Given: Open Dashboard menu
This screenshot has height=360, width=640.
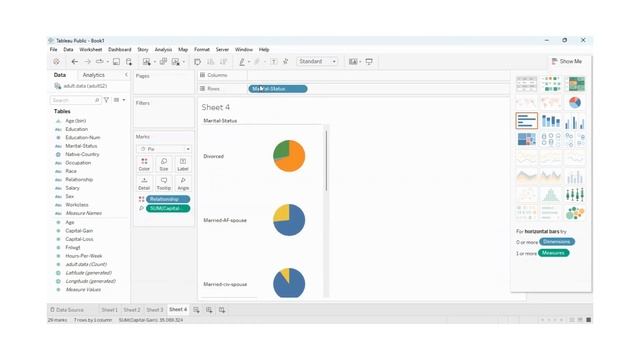Looking at the screenshot, I should click(x=120, y=49).
